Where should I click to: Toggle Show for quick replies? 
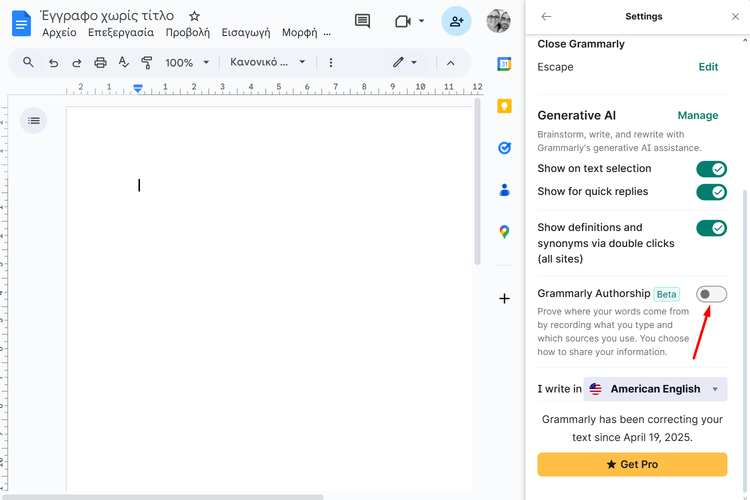[711, 192]
